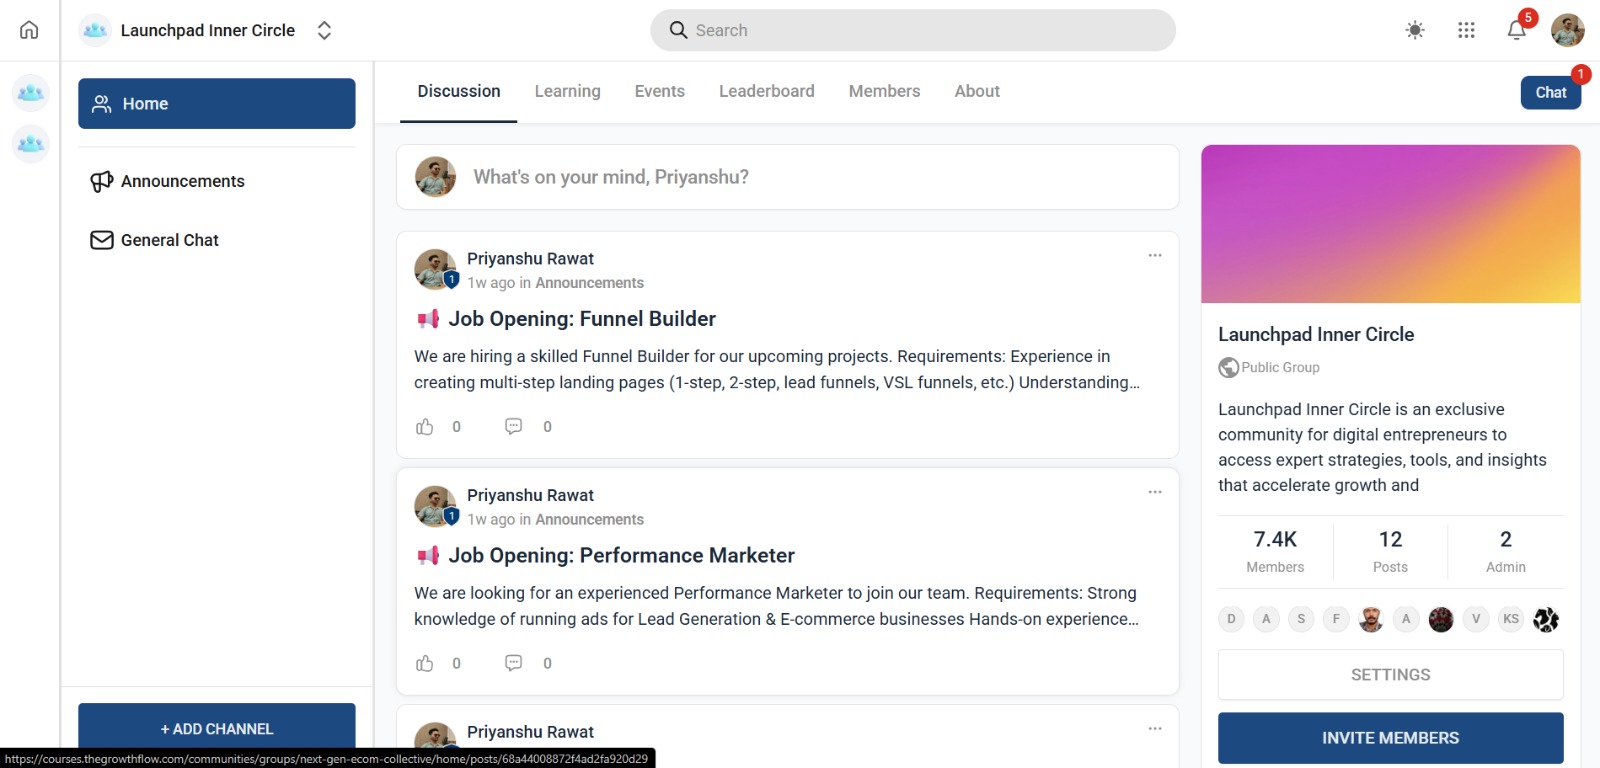Like the Performance Marketer job post
The image size is (1600, 768).
(x=425, y=663)
